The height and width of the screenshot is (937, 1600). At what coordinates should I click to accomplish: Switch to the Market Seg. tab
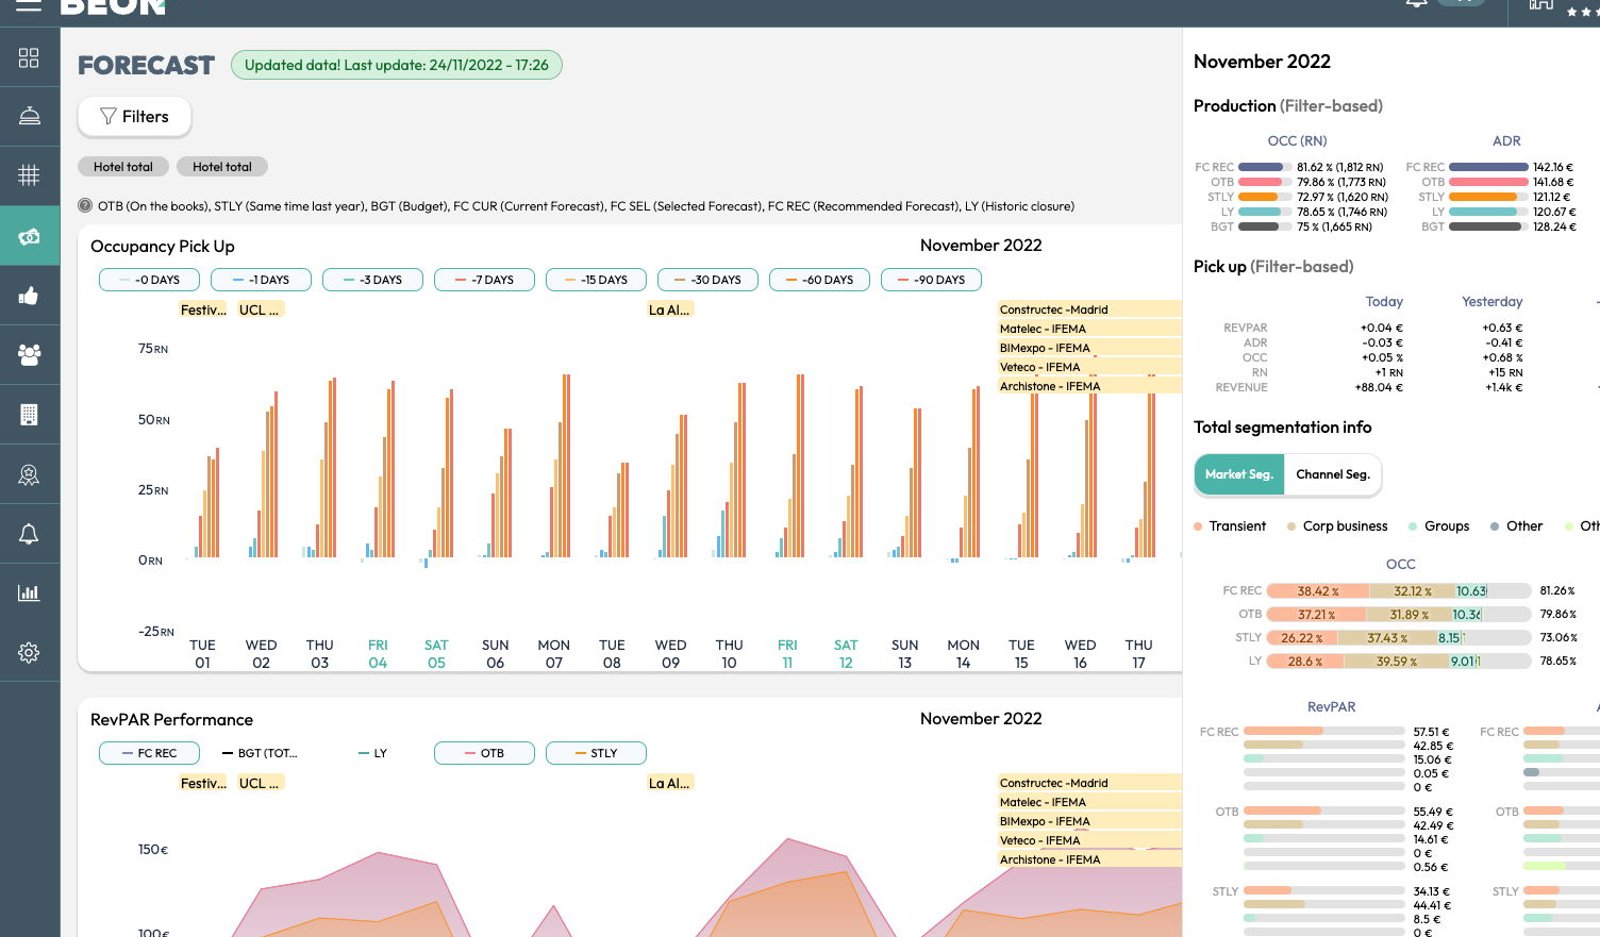point(1239,474)
